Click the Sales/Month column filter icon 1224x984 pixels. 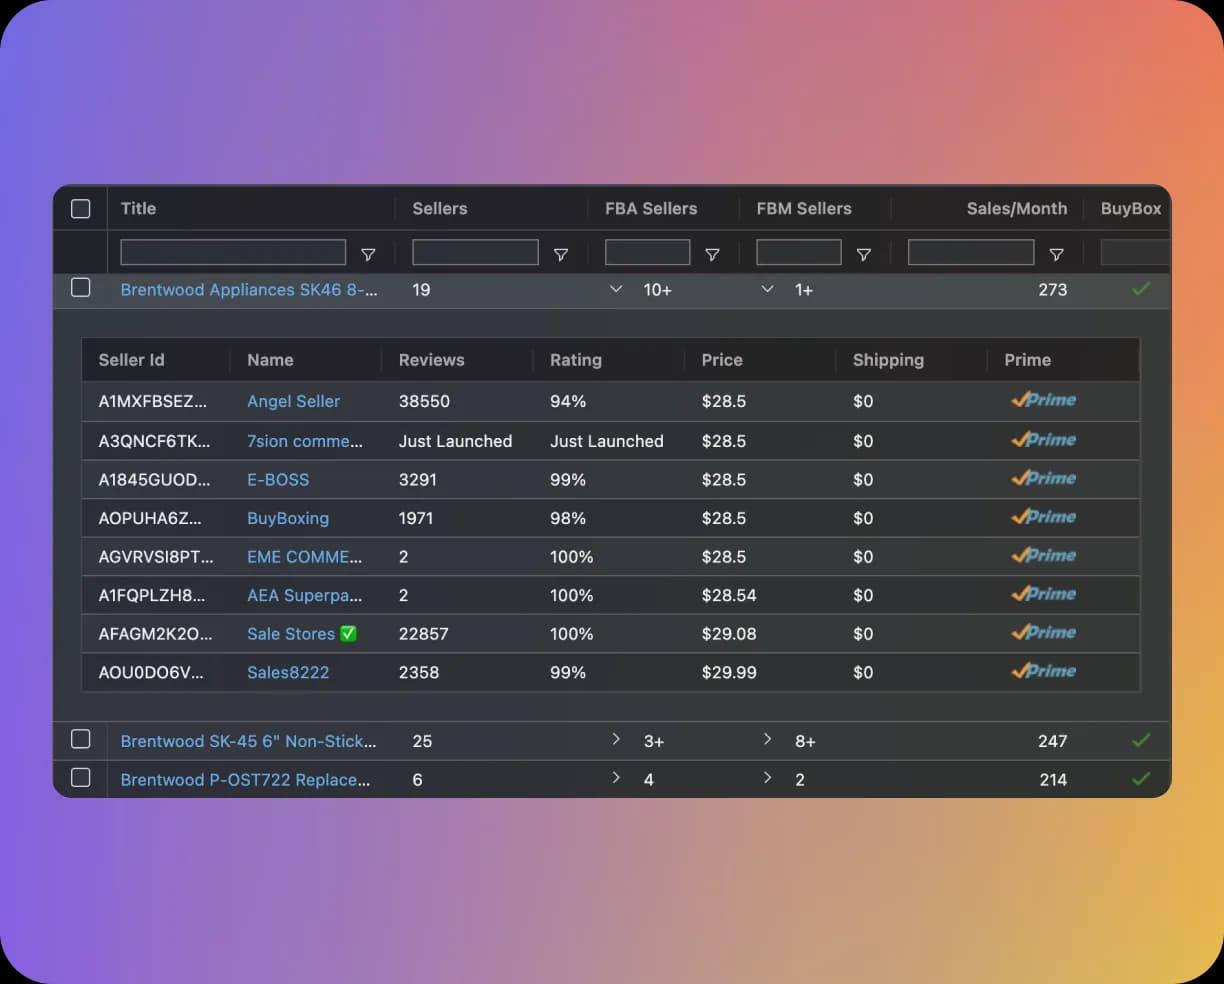1056,255
